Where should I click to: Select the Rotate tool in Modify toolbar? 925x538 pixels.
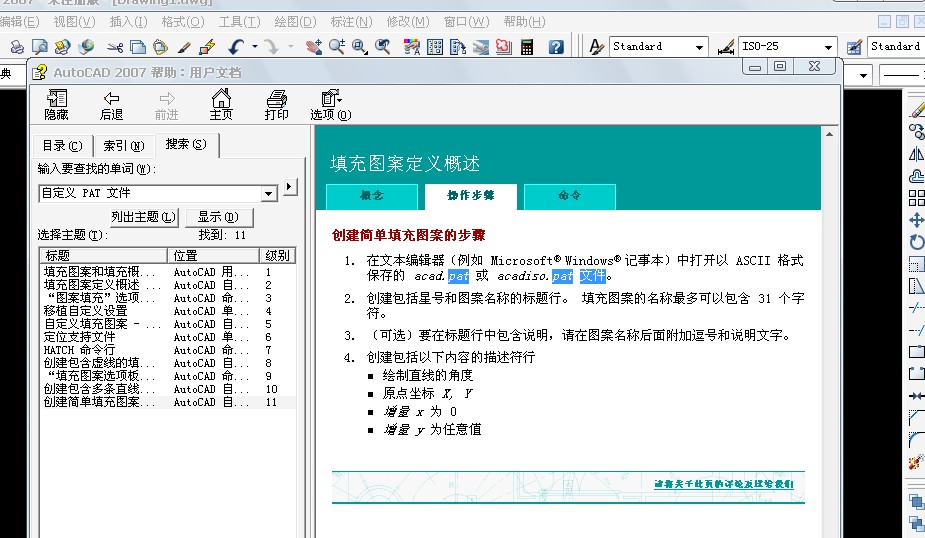916,242
